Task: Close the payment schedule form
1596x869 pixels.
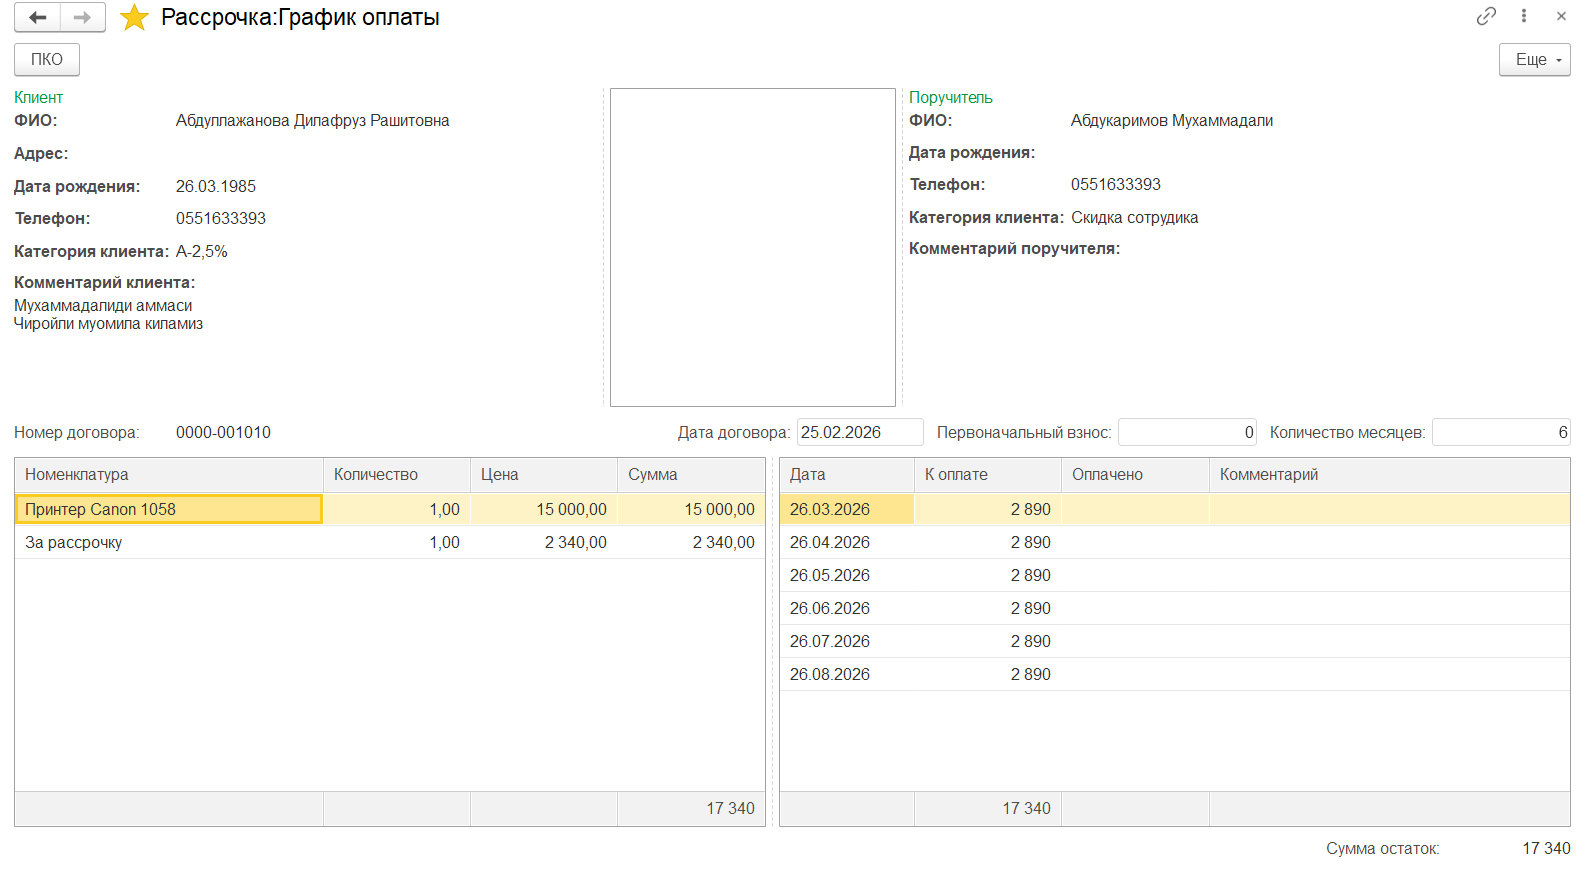Action: tap(1561, 16)
